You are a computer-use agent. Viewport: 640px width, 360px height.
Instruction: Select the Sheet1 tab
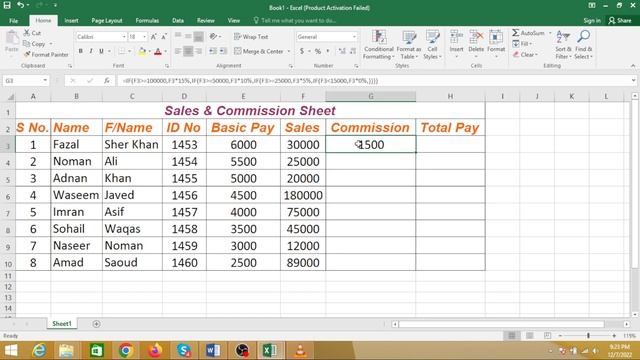click(62, 324)
